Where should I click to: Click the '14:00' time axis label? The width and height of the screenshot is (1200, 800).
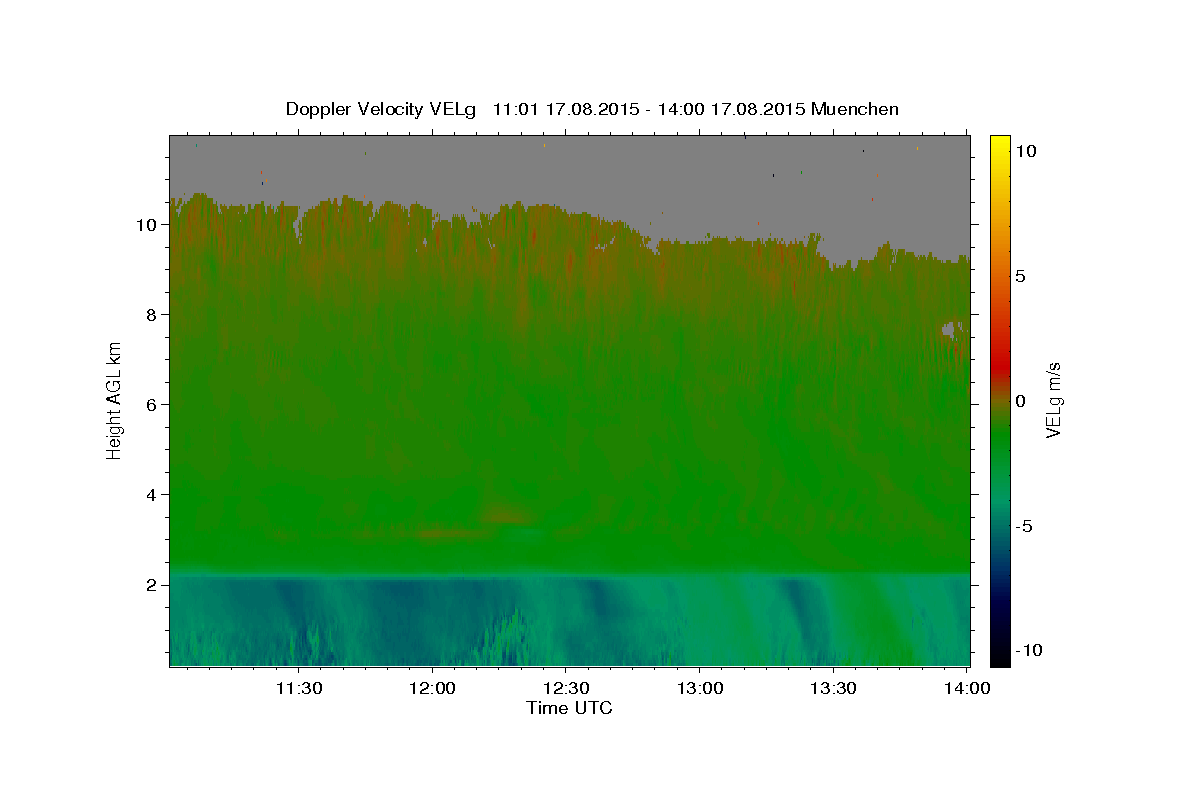pos(966,688)
